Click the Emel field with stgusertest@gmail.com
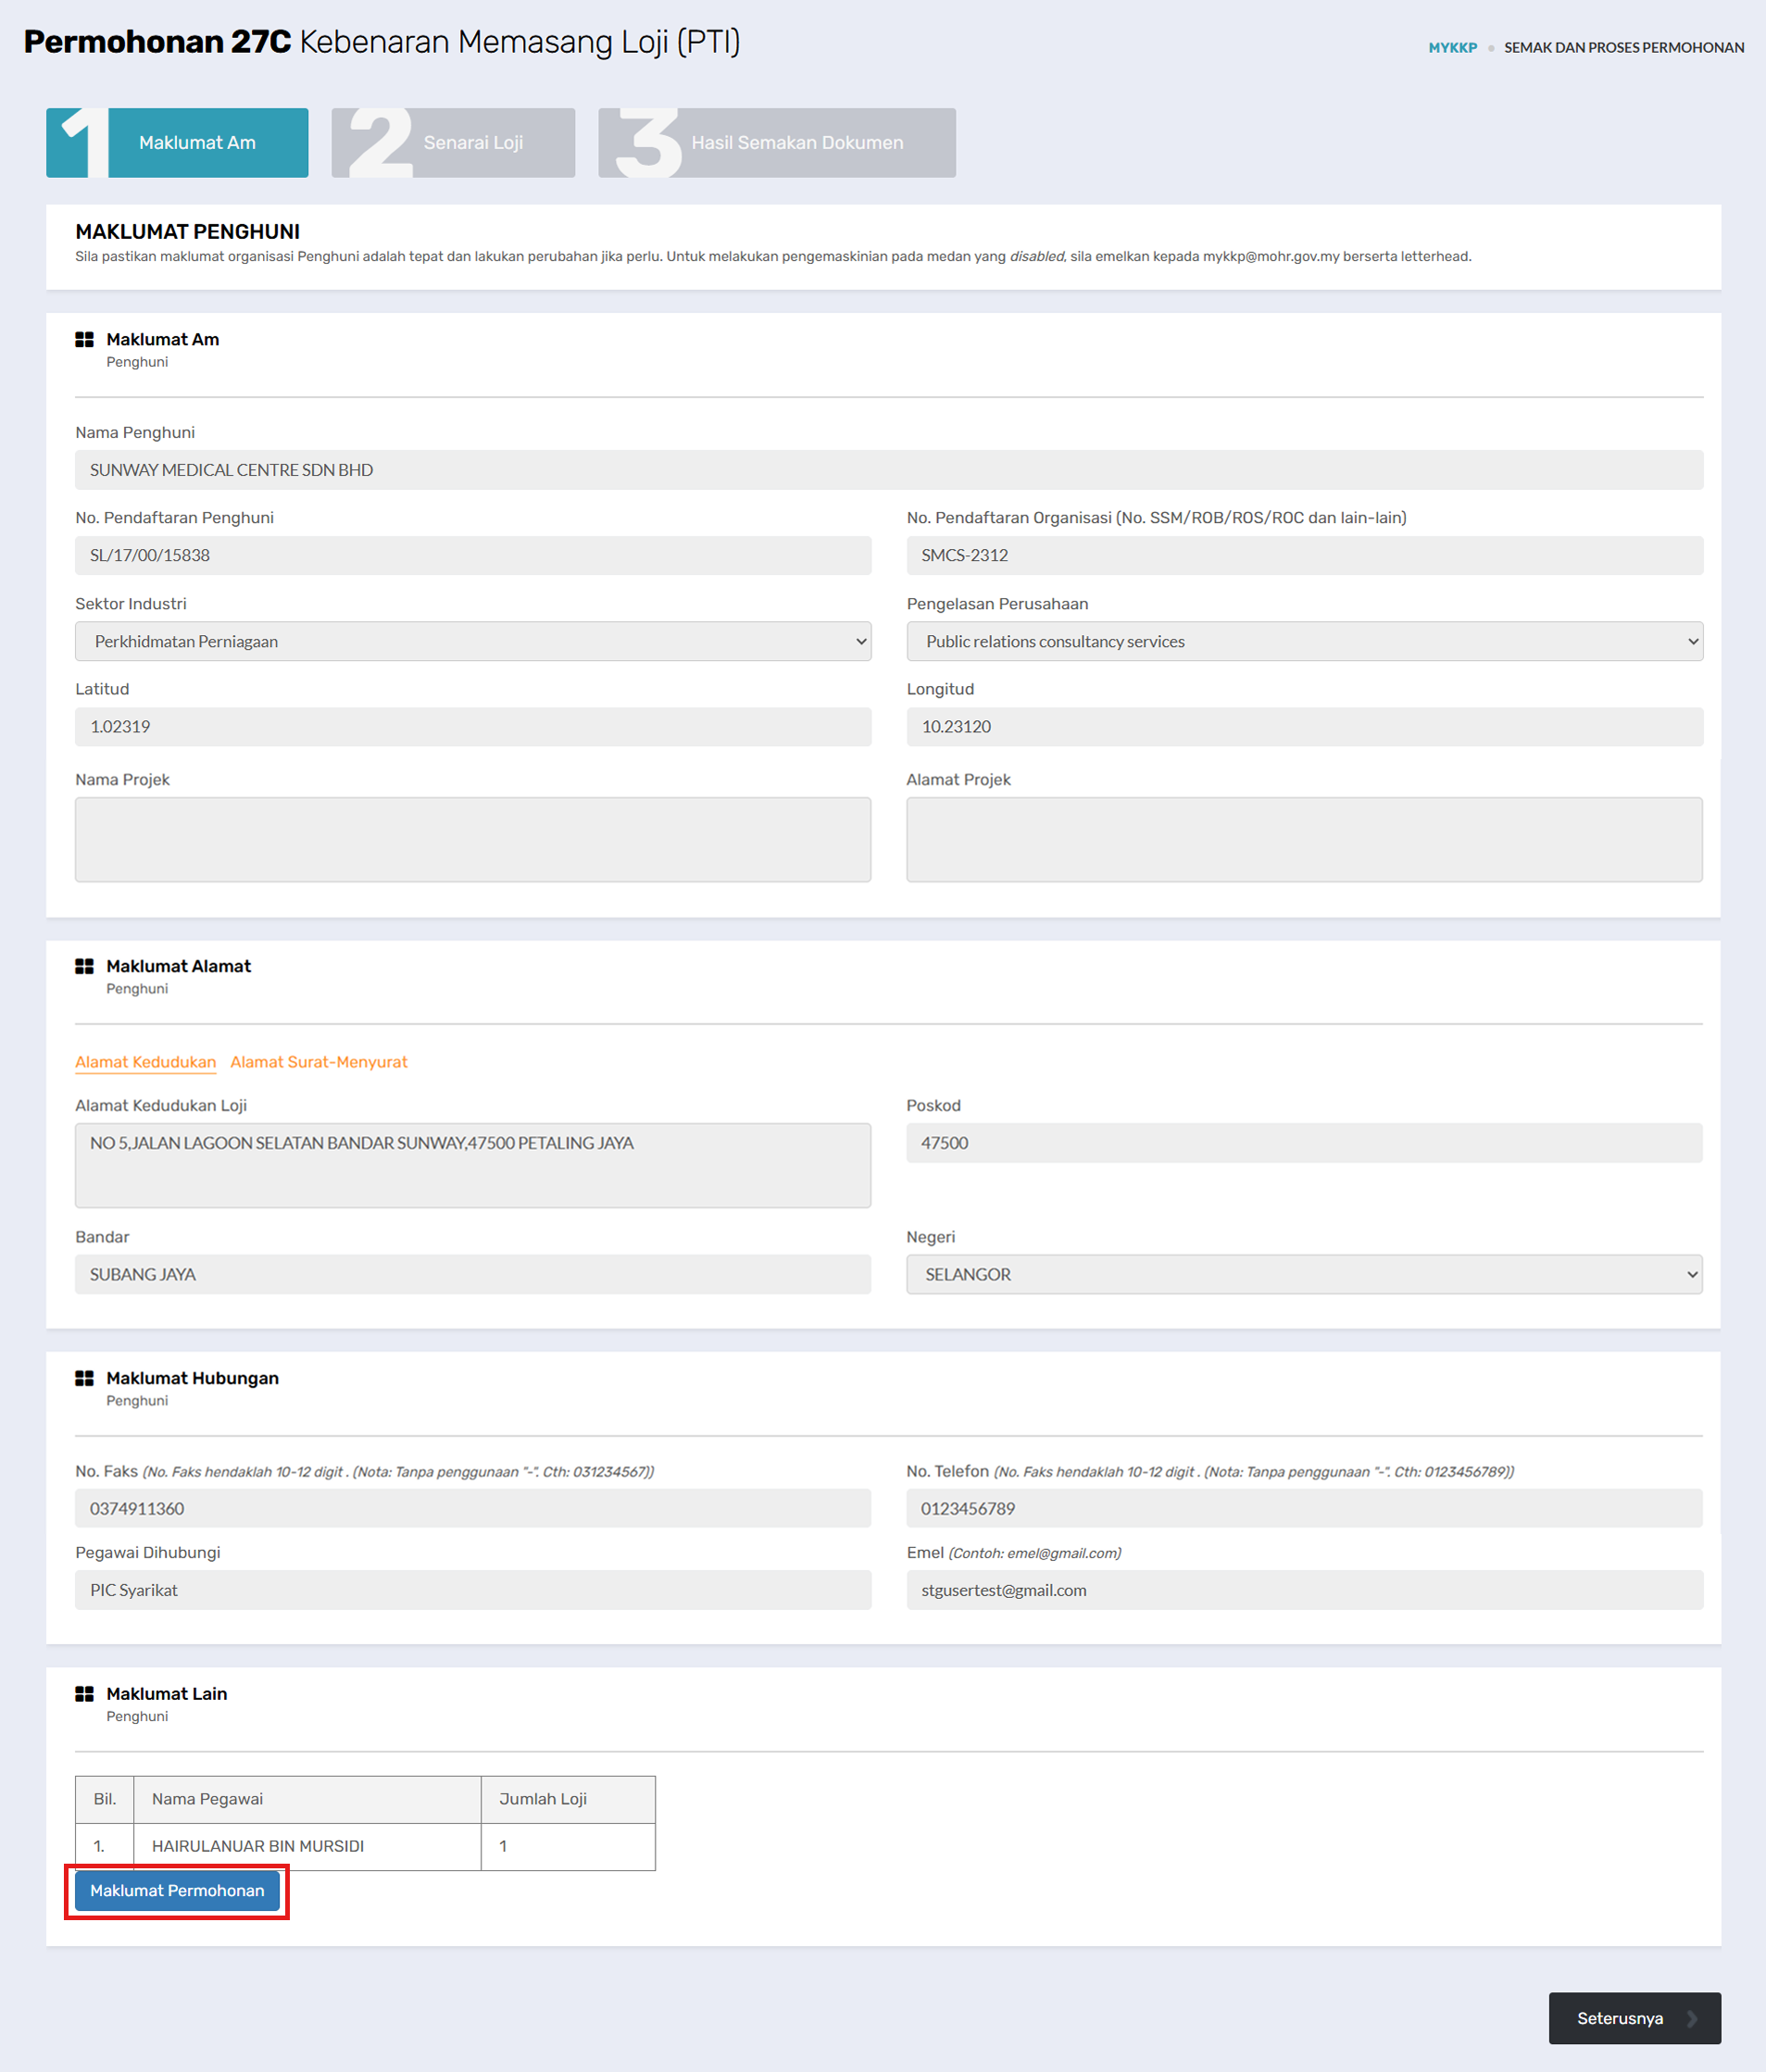Screen dimensions: 1766x2072 (x=1305, y=1590)
